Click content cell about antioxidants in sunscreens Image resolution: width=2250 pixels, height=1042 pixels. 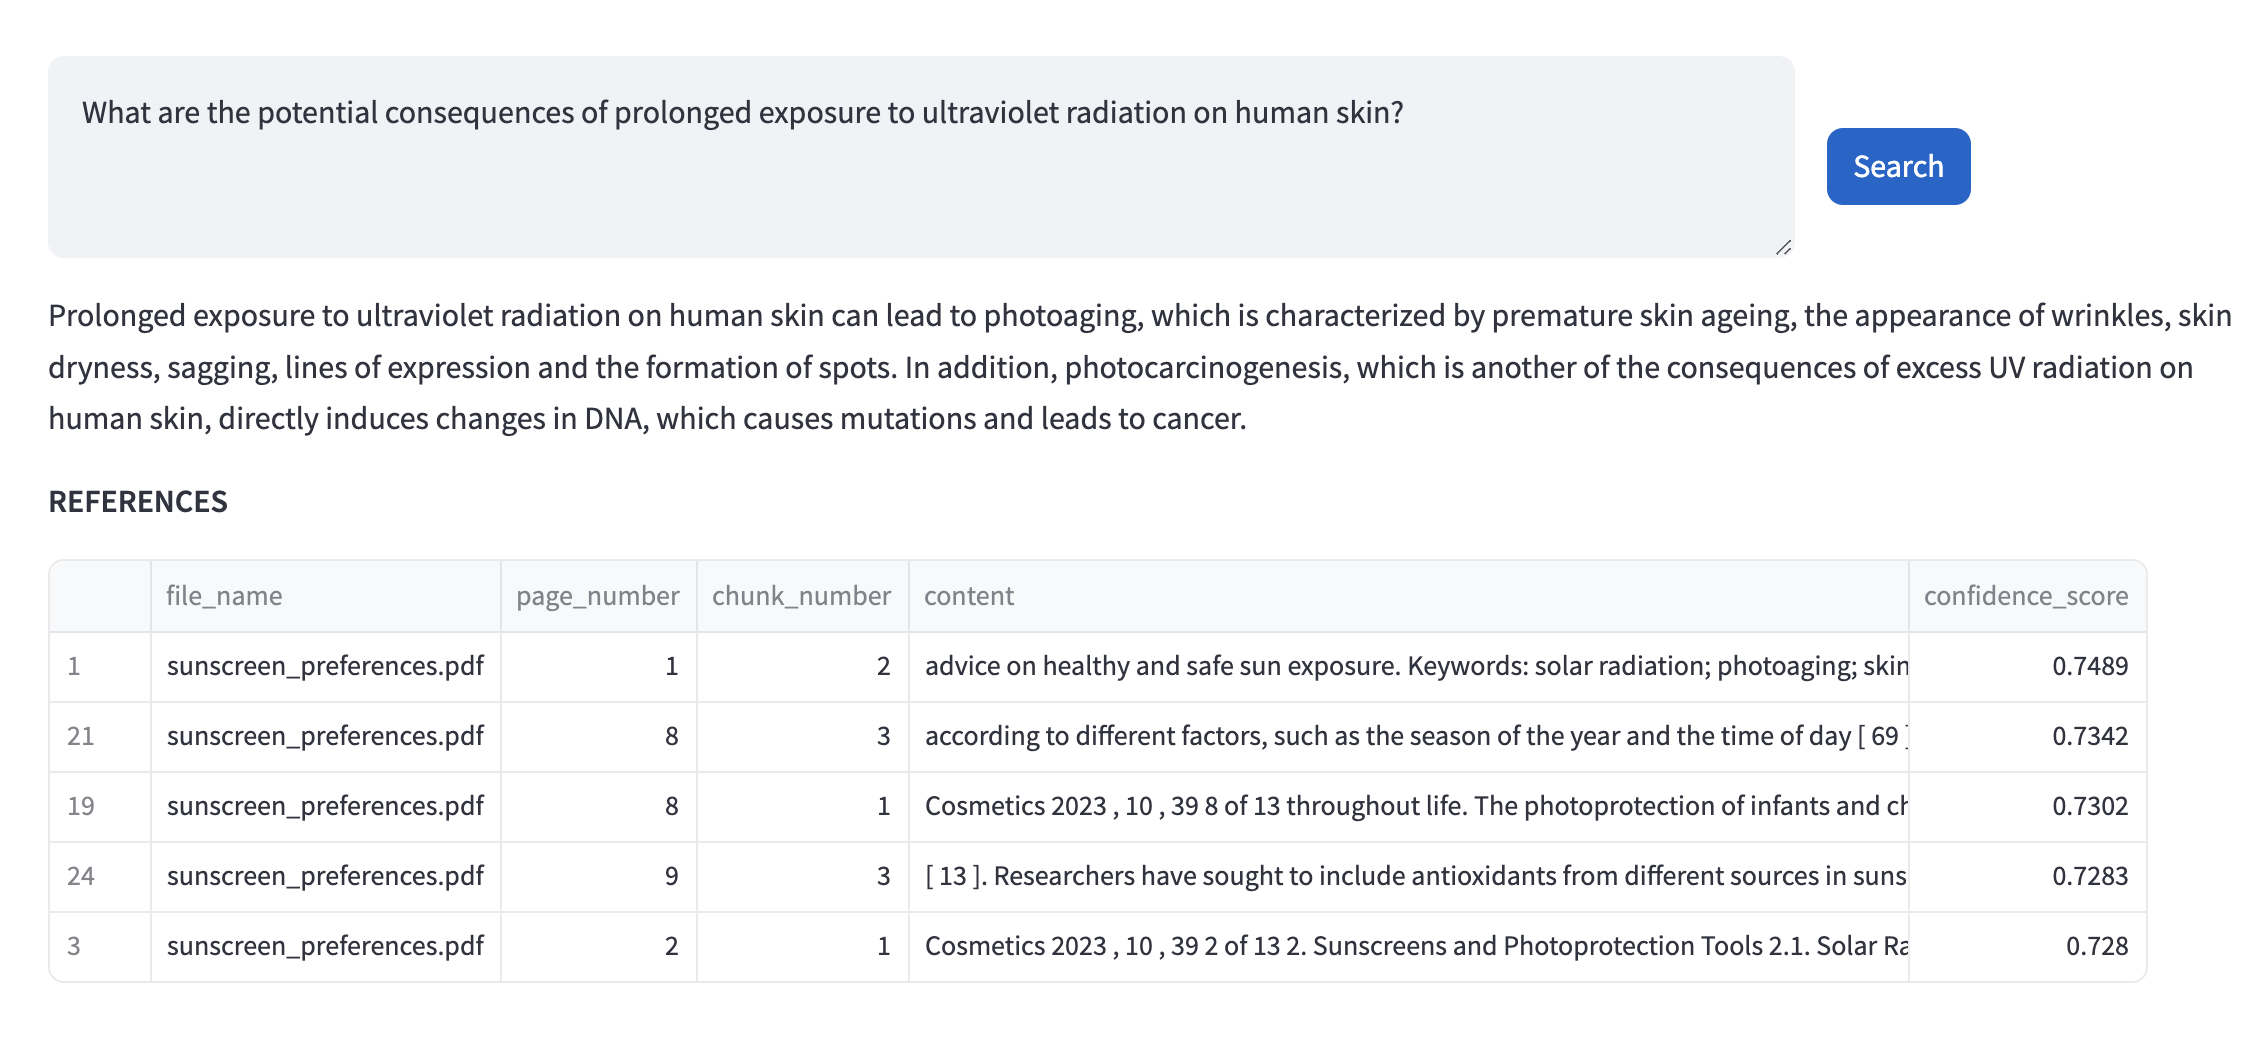tap(1408, 877)
